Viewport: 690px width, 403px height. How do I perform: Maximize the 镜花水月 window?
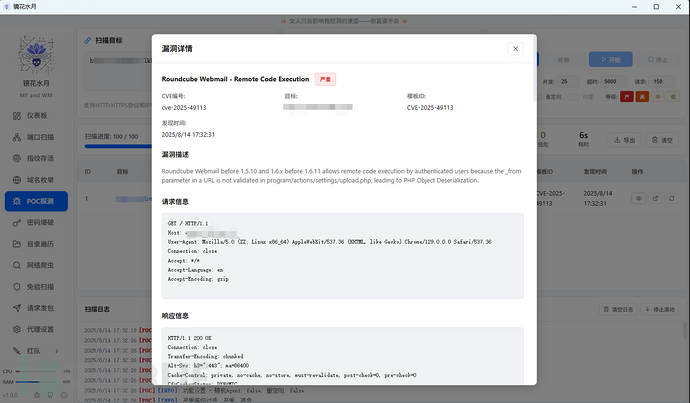(656, 7)
